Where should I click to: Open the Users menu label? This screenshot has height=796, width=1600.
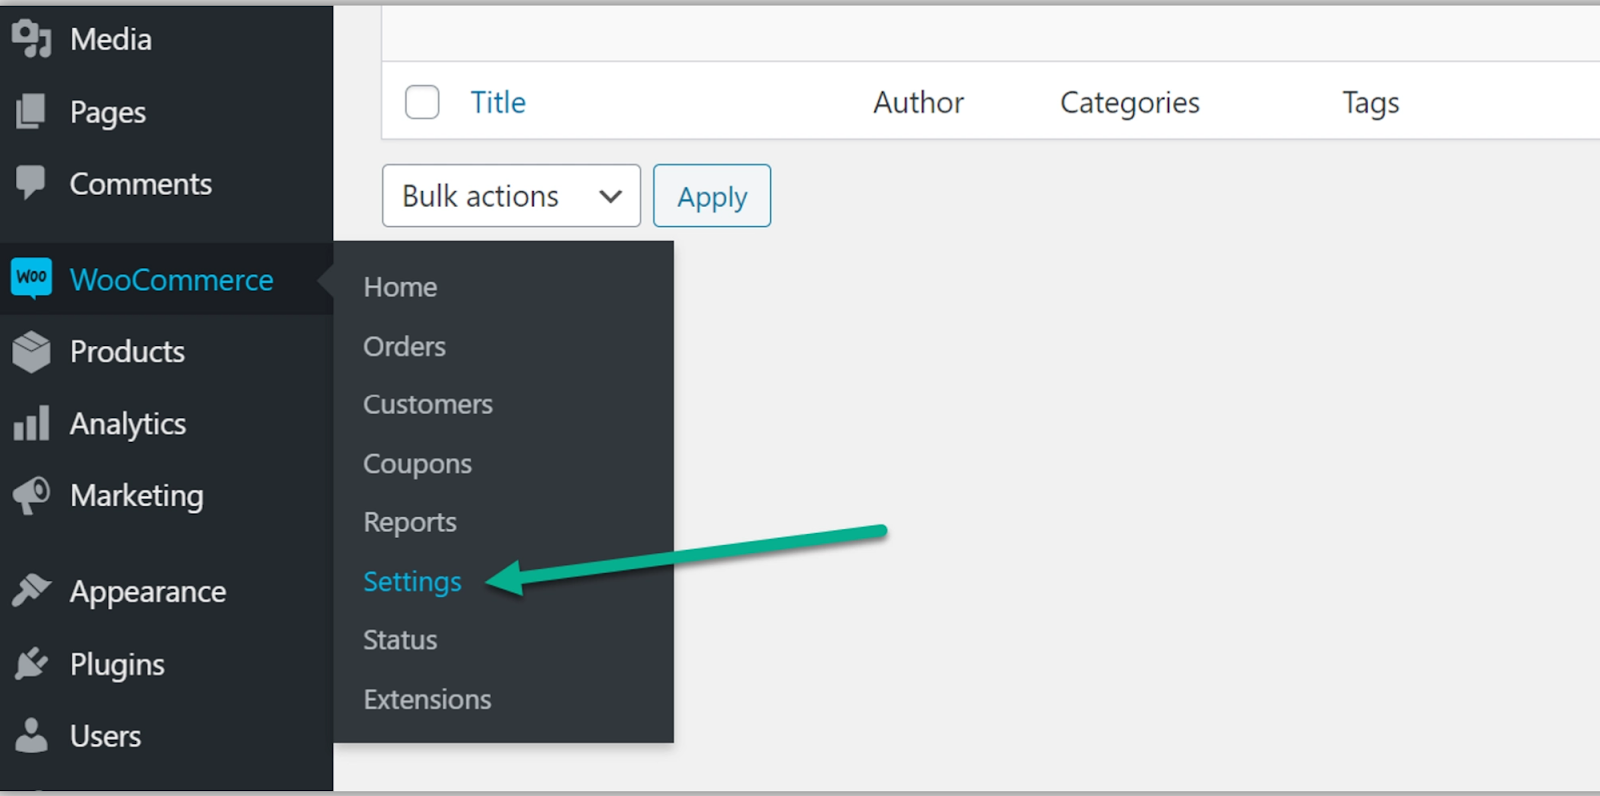pyautogui.click(x=105, y=736)
